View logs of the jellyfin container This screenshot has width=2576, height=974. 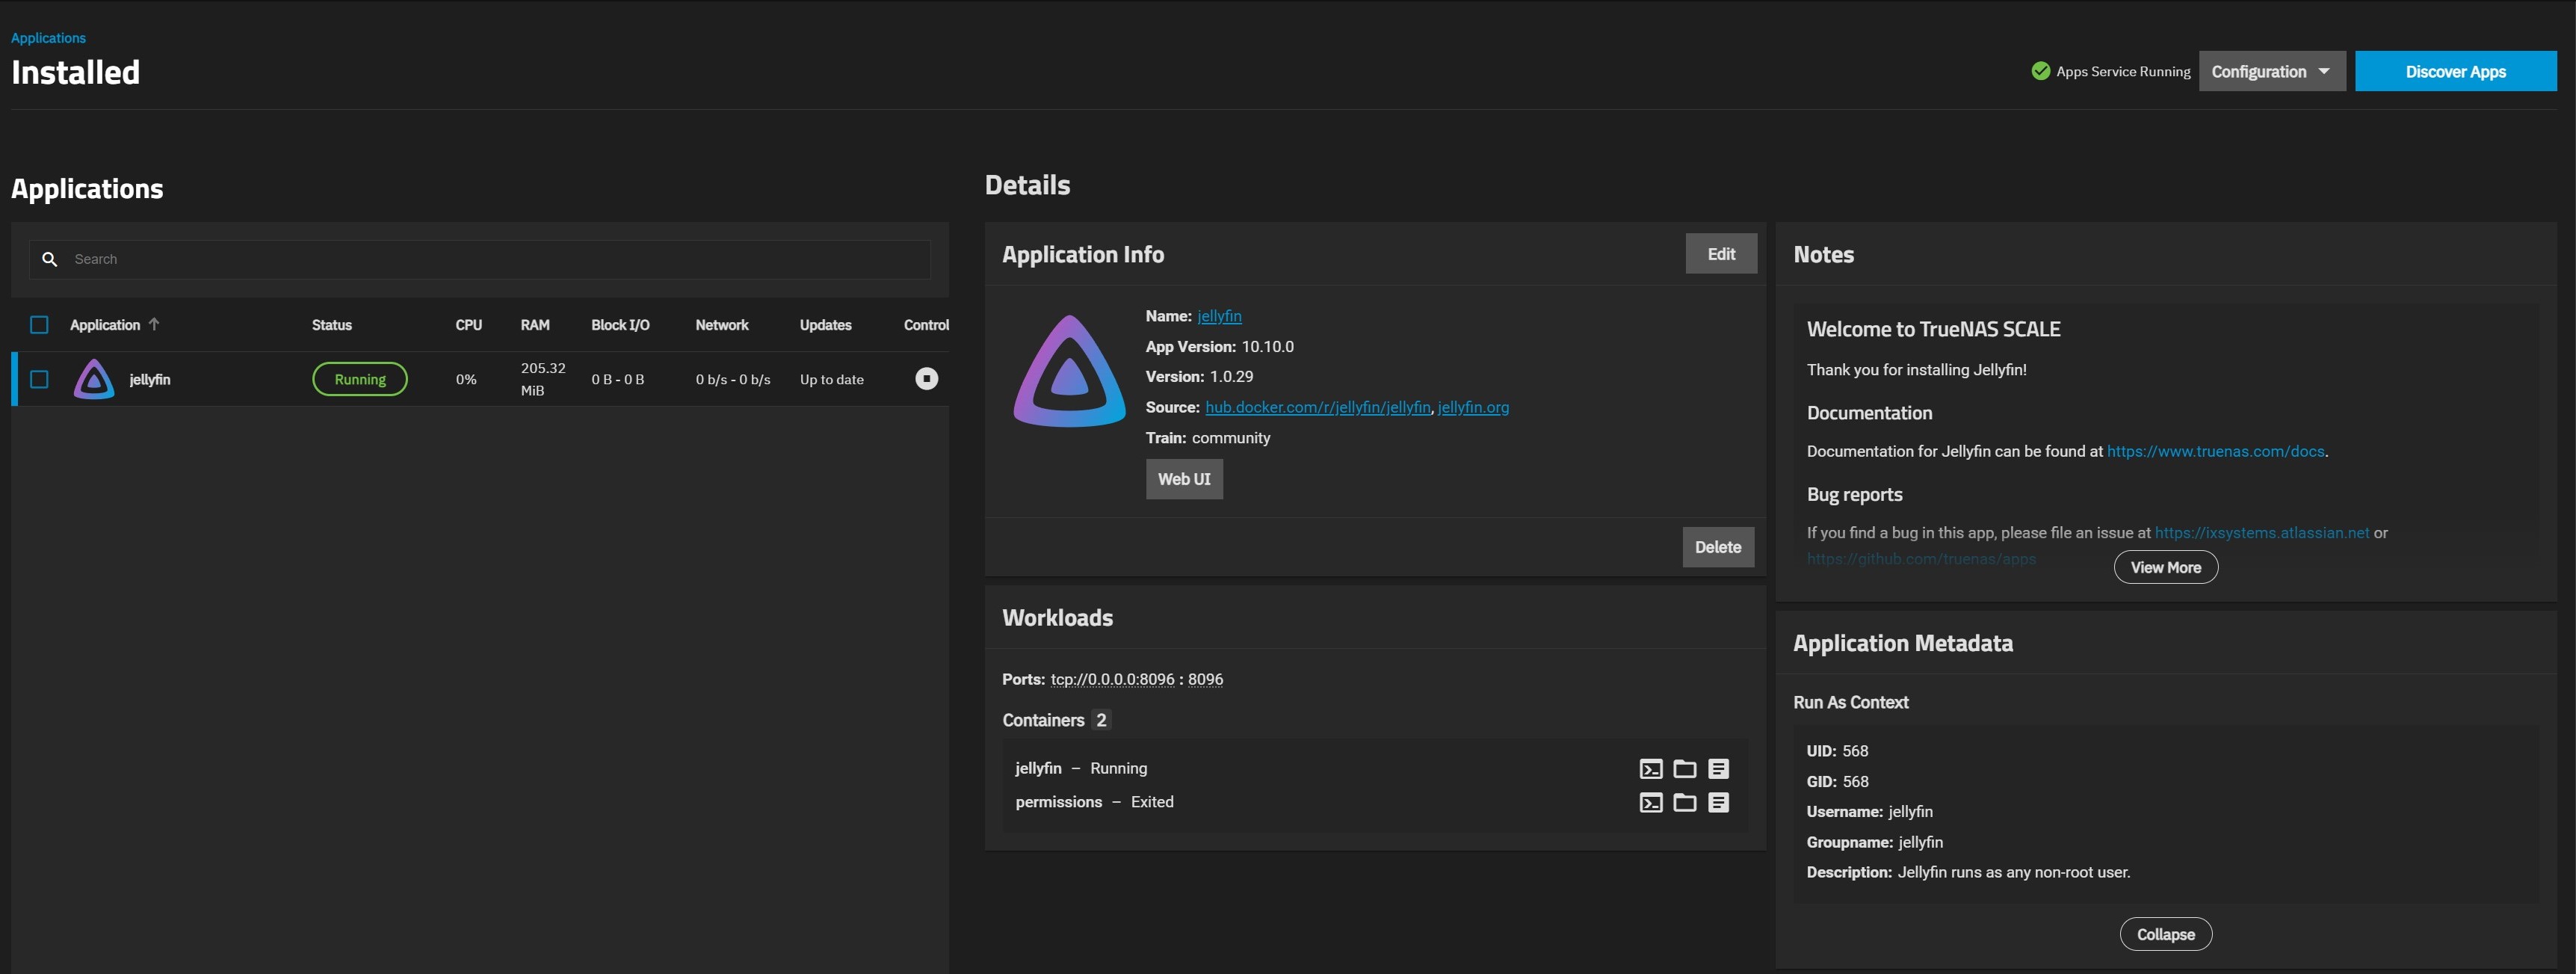pyautogui.click(x=1719, y=768)
